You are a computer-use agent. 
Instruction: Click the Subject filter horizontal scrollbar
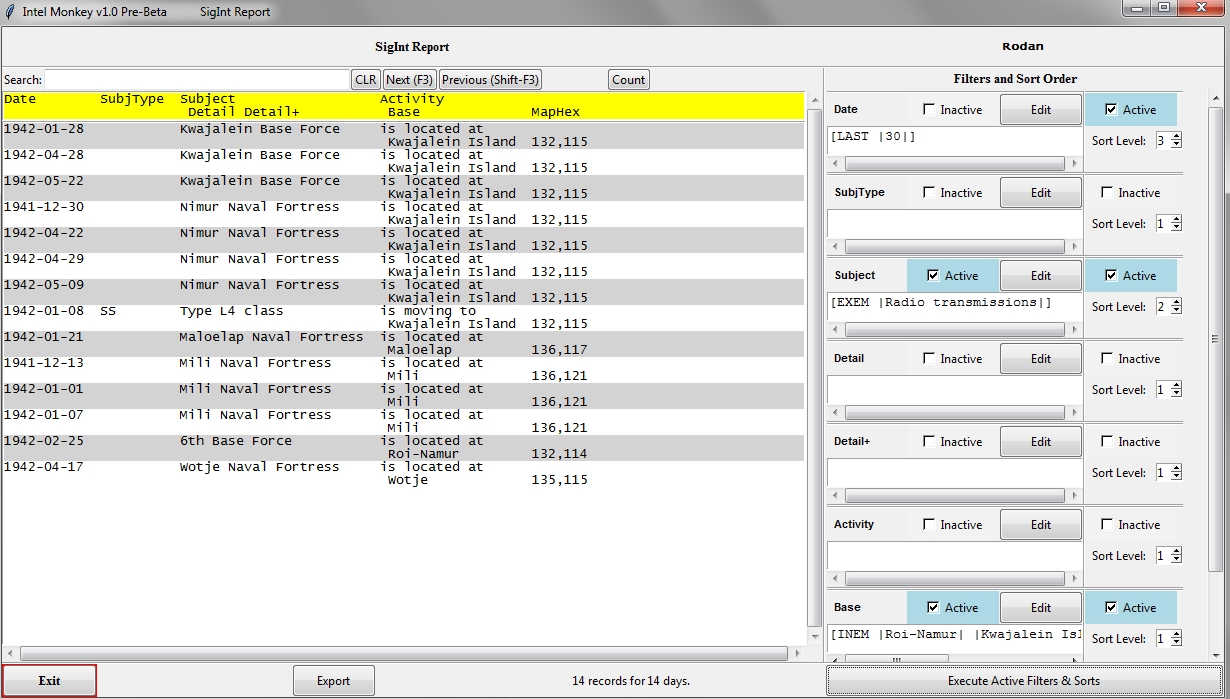[955, 330]
